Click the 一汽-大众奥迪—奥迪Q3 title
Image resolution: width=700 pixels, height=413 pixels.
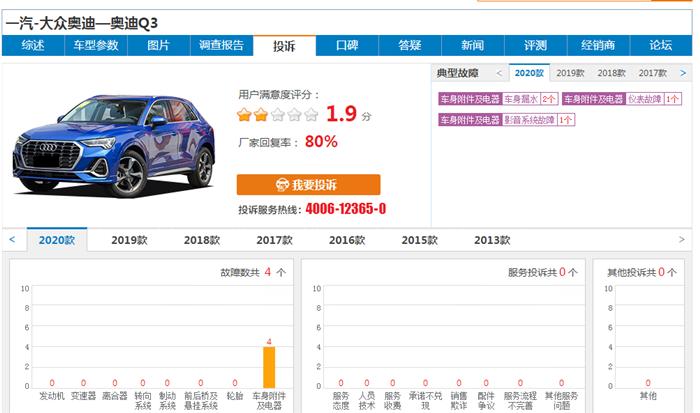pos(82,23)
